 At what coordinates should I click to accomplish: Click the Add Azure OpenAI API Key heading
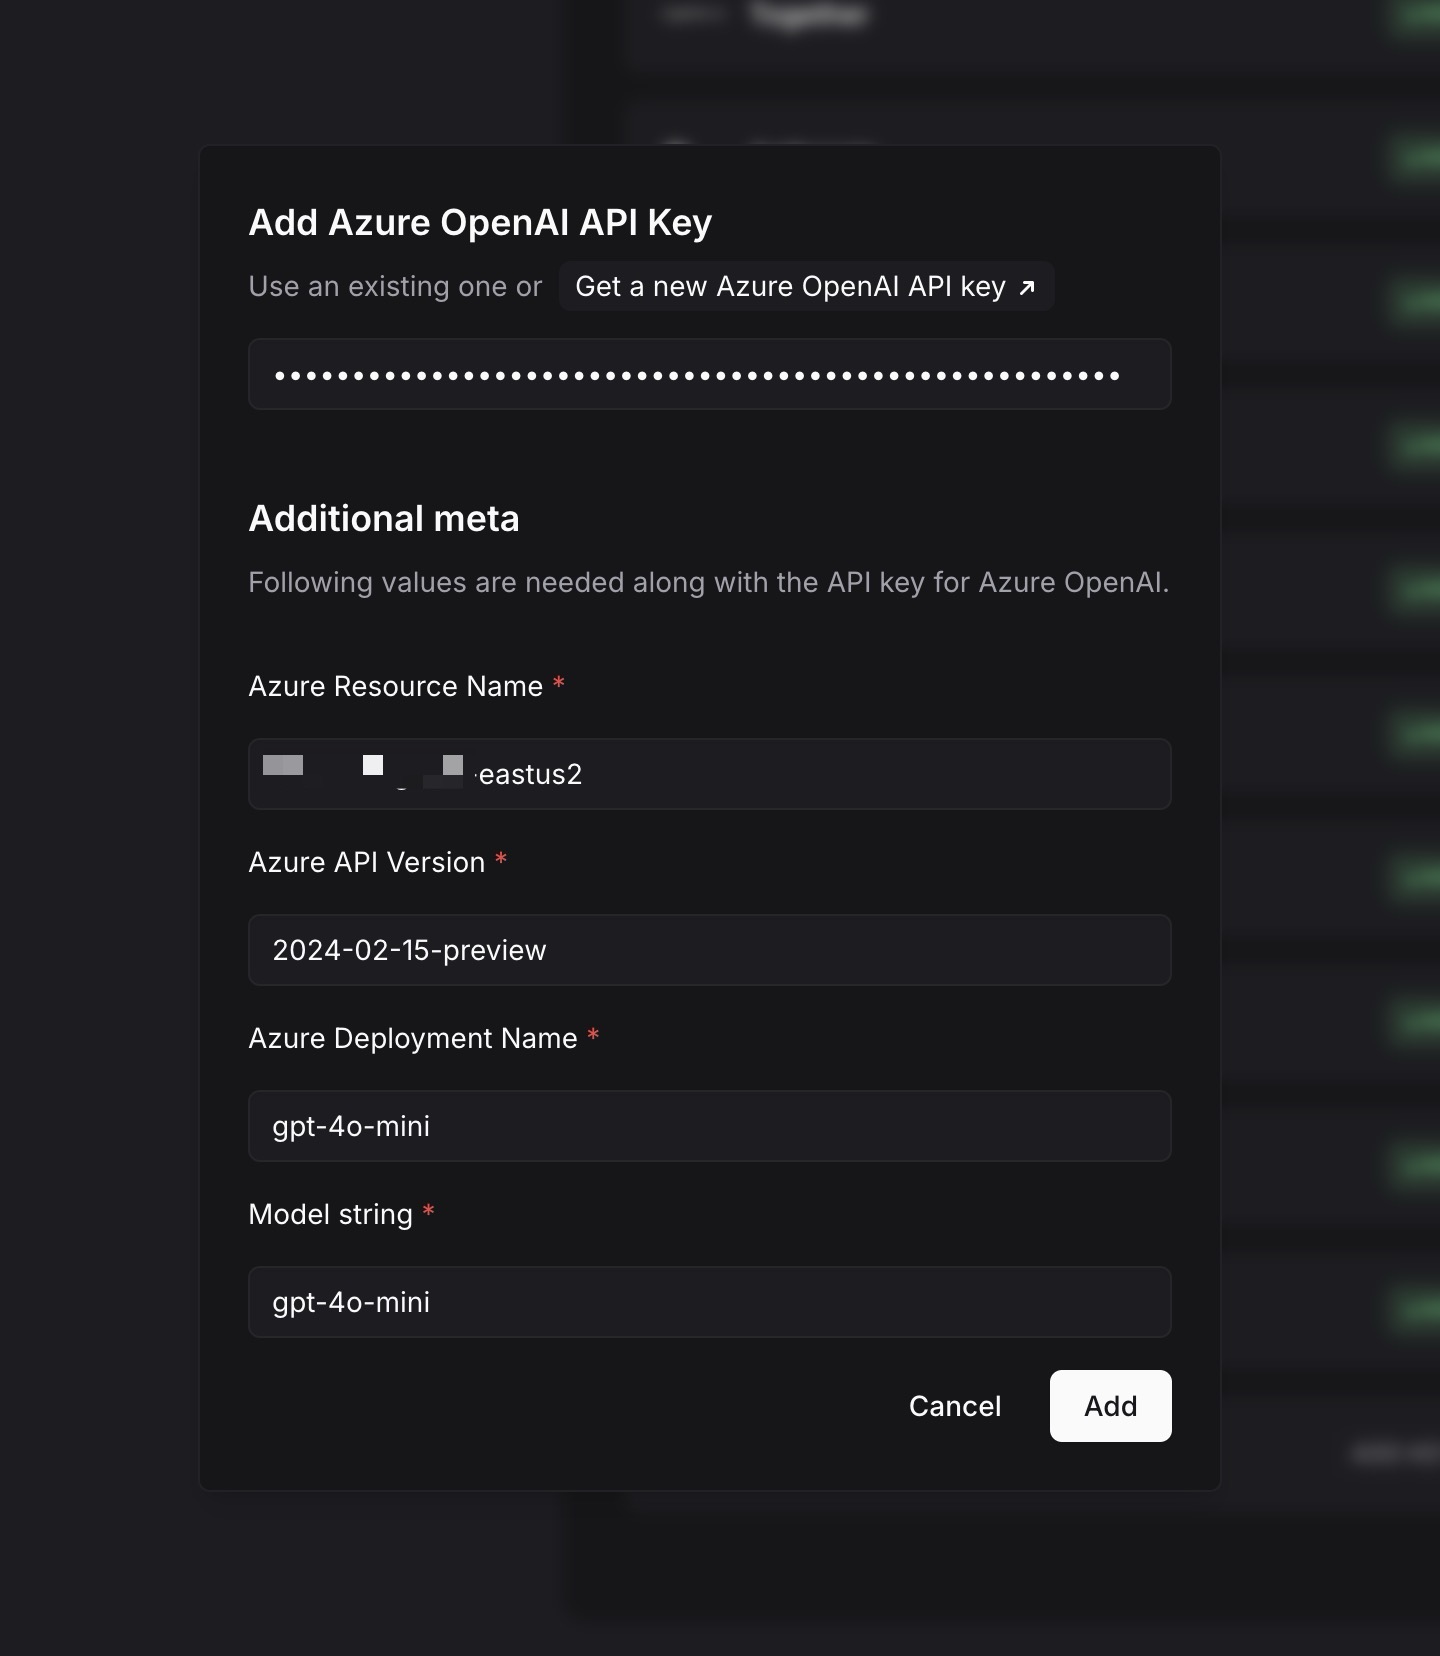[480, 222]
